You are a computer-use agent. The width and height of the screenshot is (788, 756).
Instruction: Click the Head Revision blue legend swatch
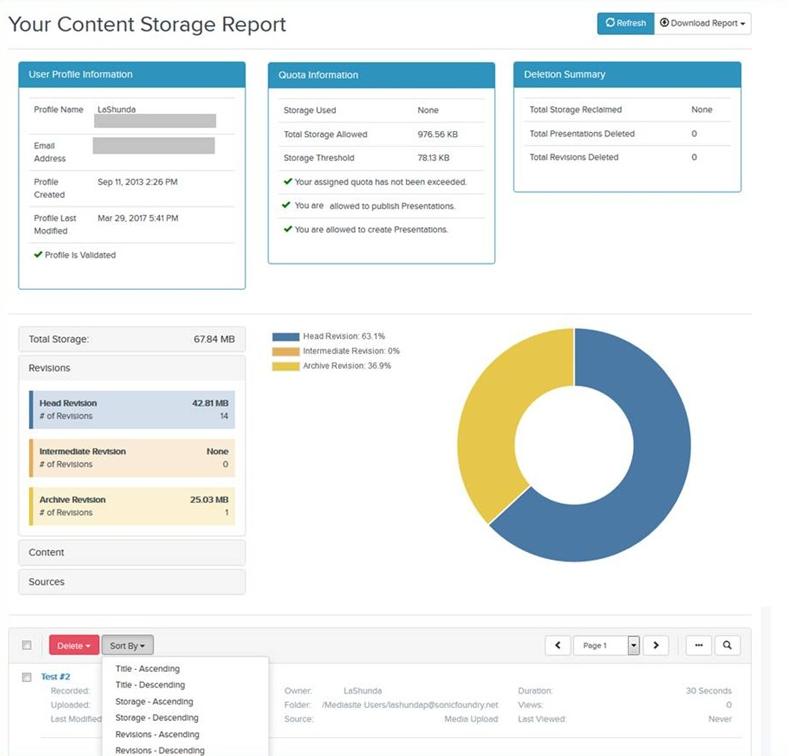(x=285, y=337)
